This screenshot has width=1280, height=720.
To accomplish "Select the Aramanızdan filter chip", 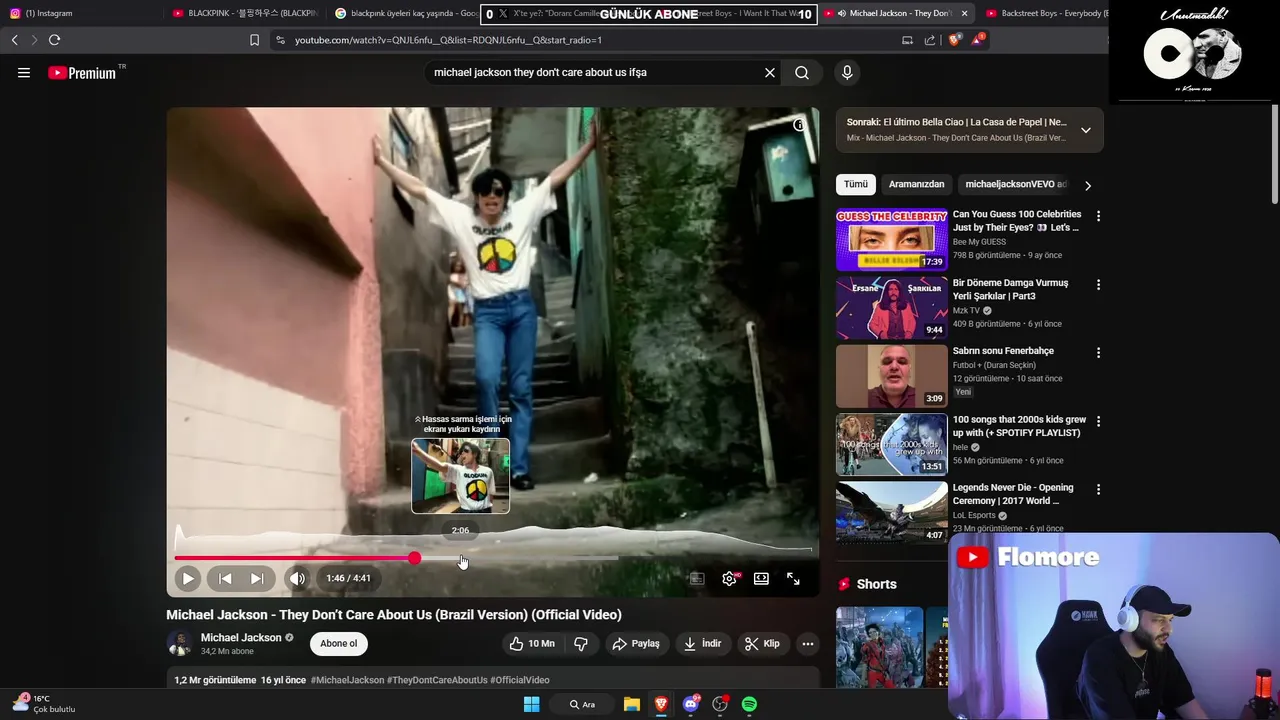I will coord(916,184).
